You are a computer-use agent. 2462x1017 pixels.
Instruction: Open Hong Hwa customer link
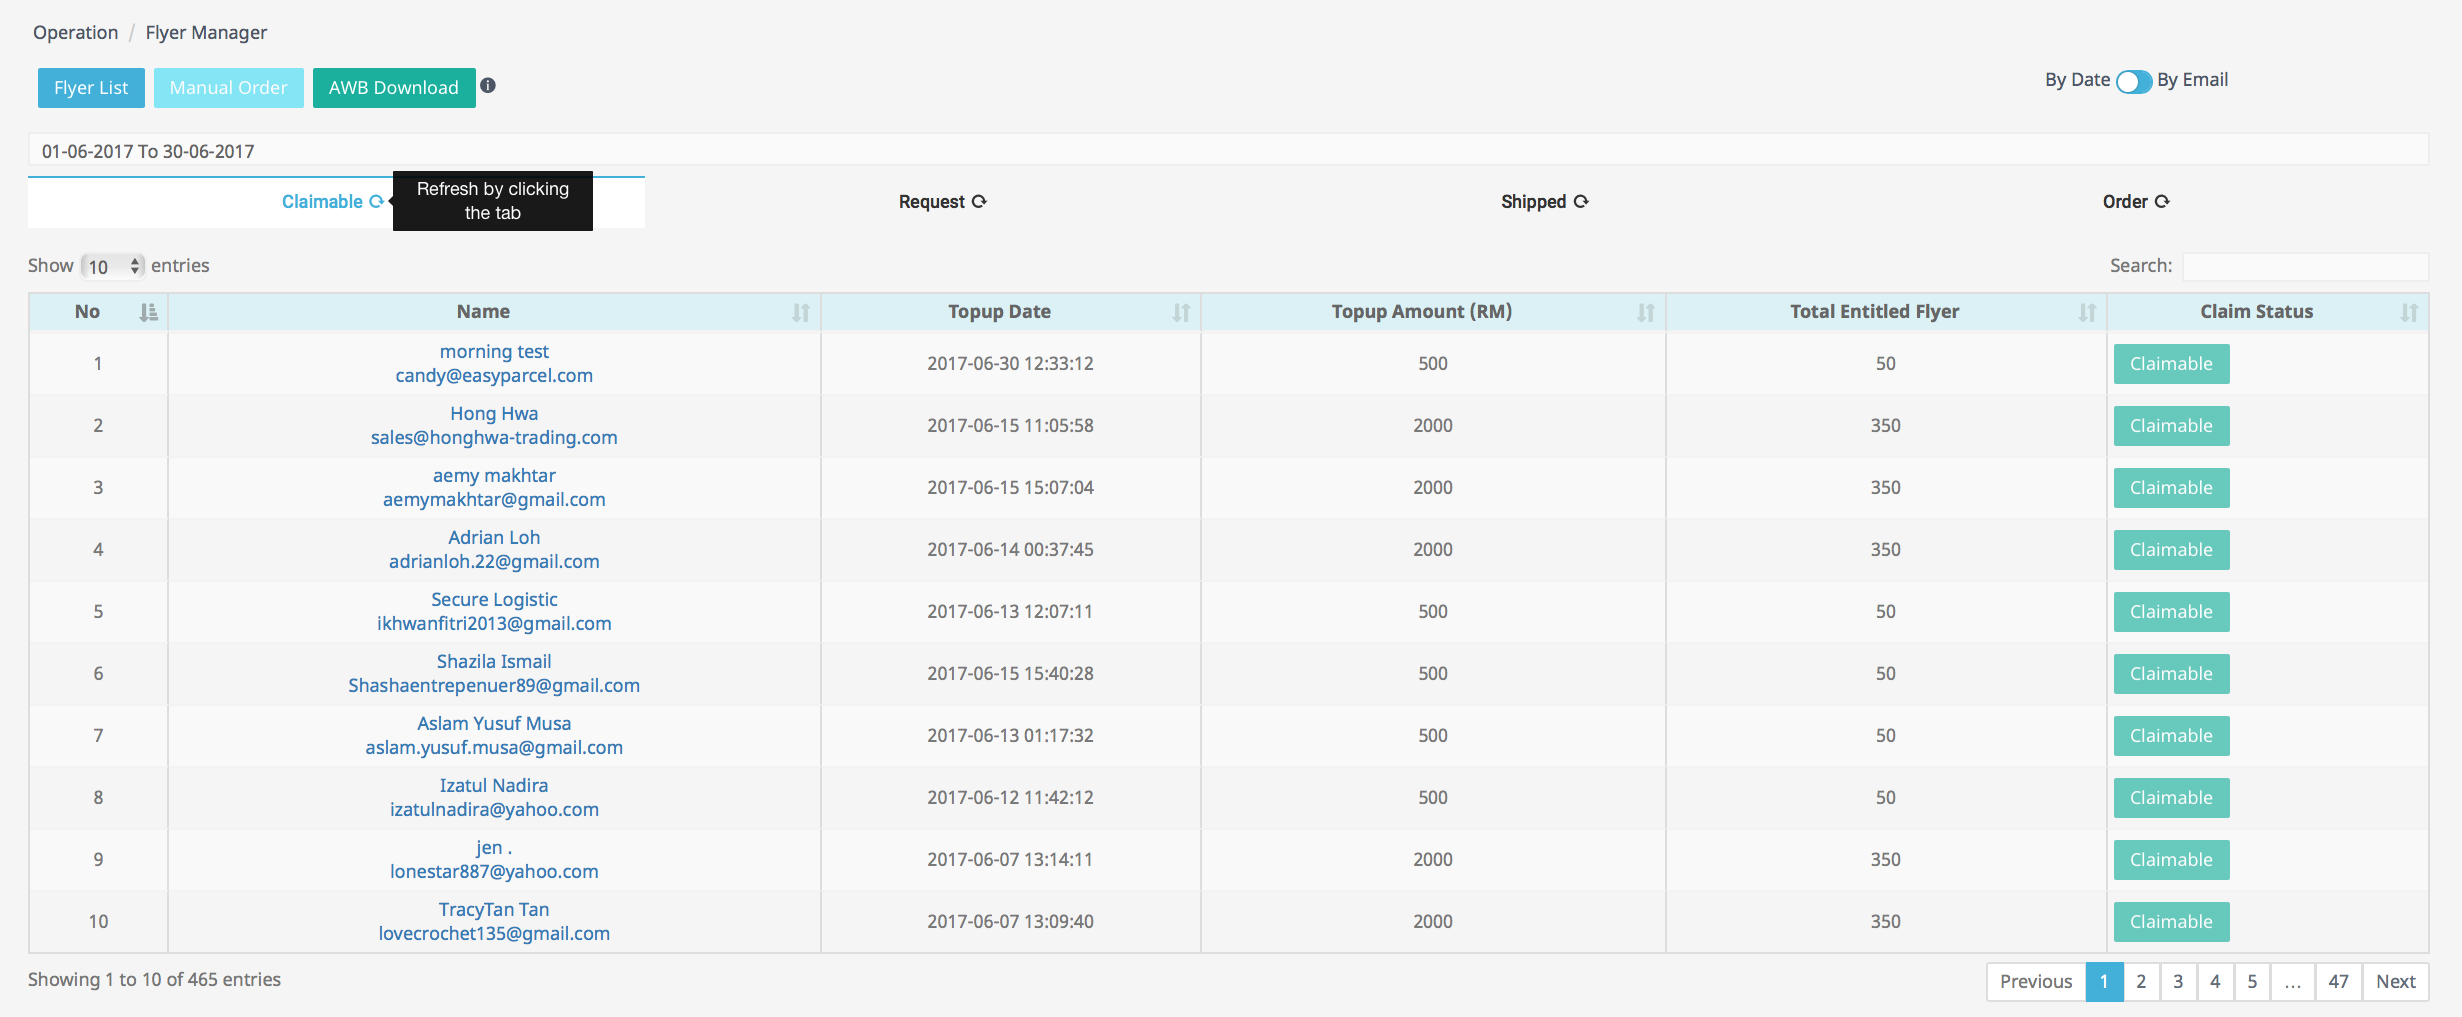(494, 414)
